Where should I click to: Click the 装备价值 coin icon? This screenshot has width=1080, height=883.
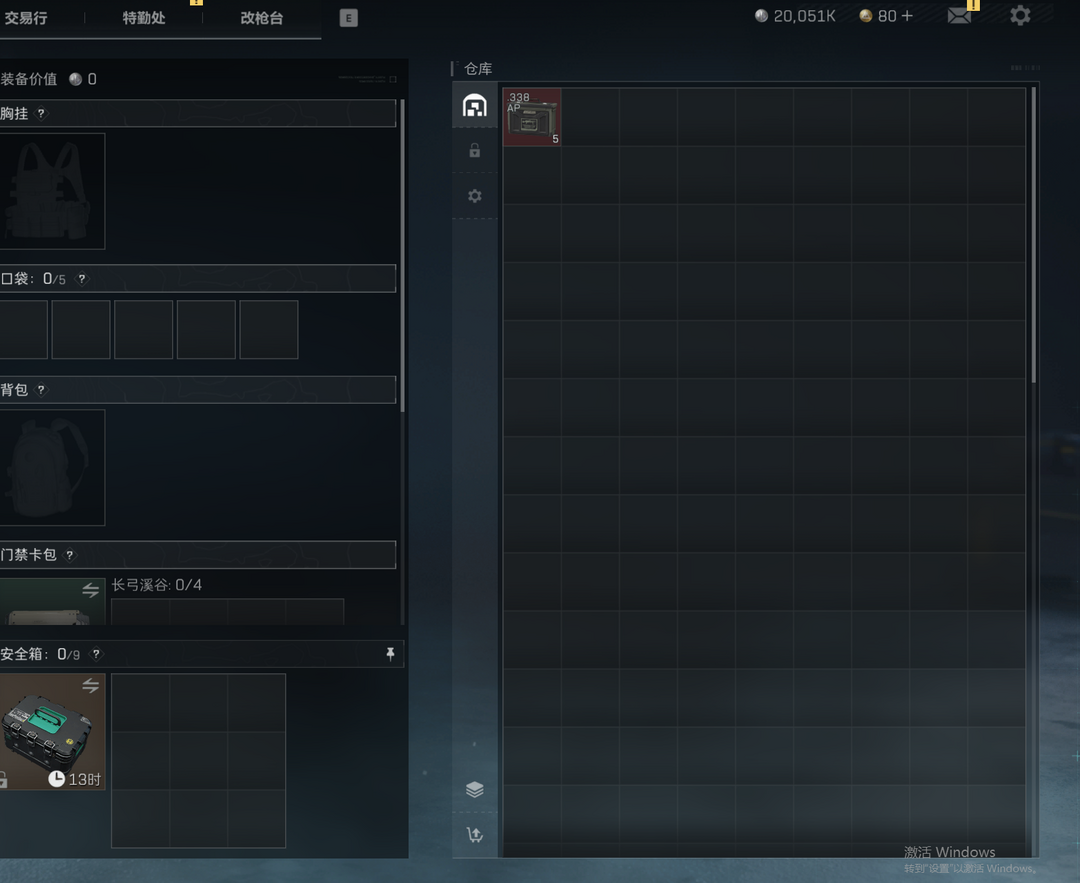point(76,79)
